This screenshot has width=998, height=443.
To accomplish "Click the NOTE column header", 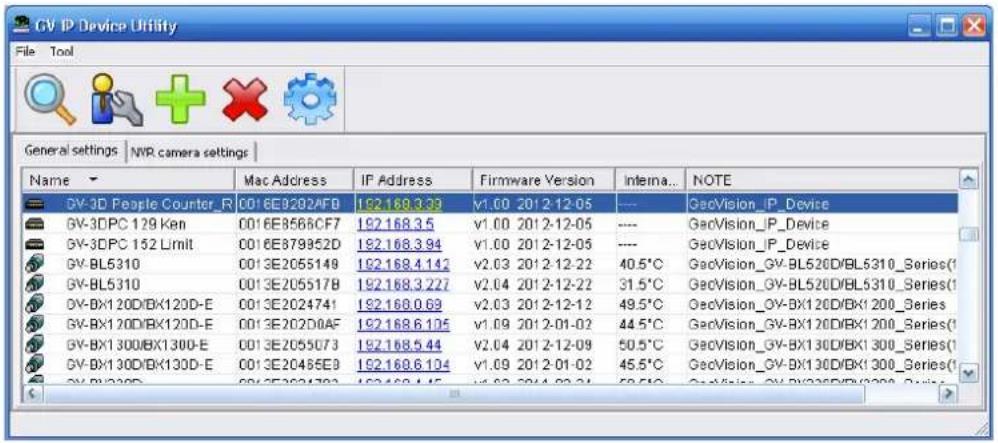I will pos(822,180).
